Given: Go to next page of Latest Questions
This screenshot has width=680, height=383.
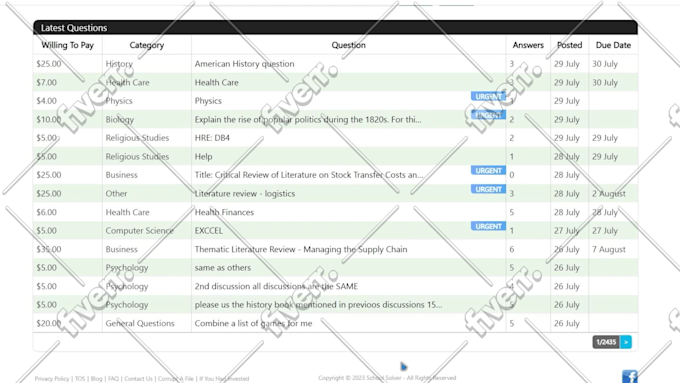Looking at the screenshot, I should click(626, 342).
